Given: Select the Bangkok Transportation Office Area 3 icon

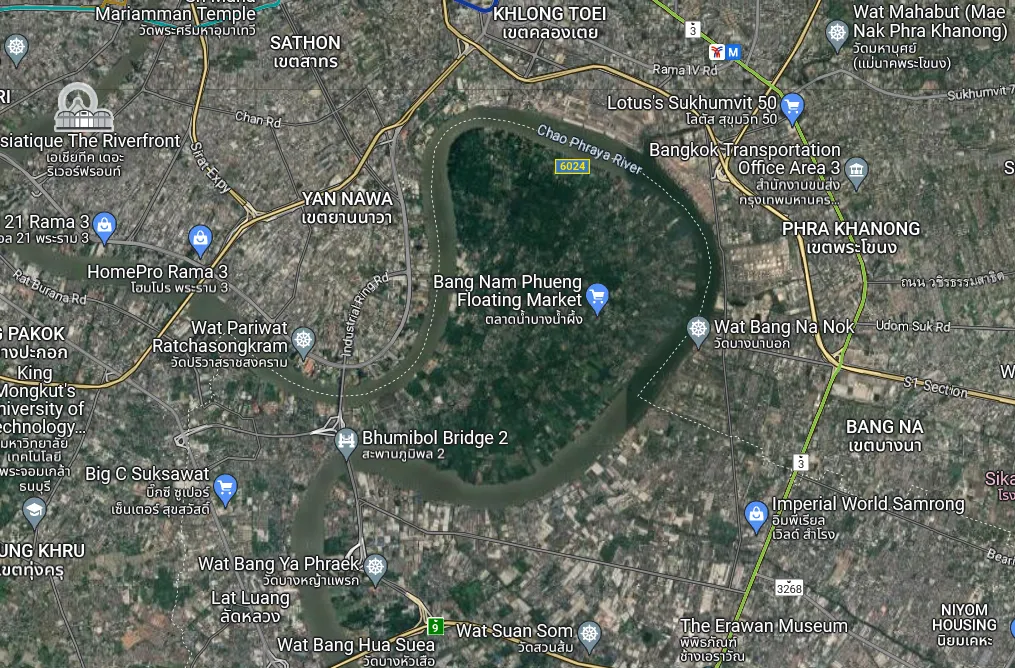Looking at the screenshot, I should tap(856, 173).
